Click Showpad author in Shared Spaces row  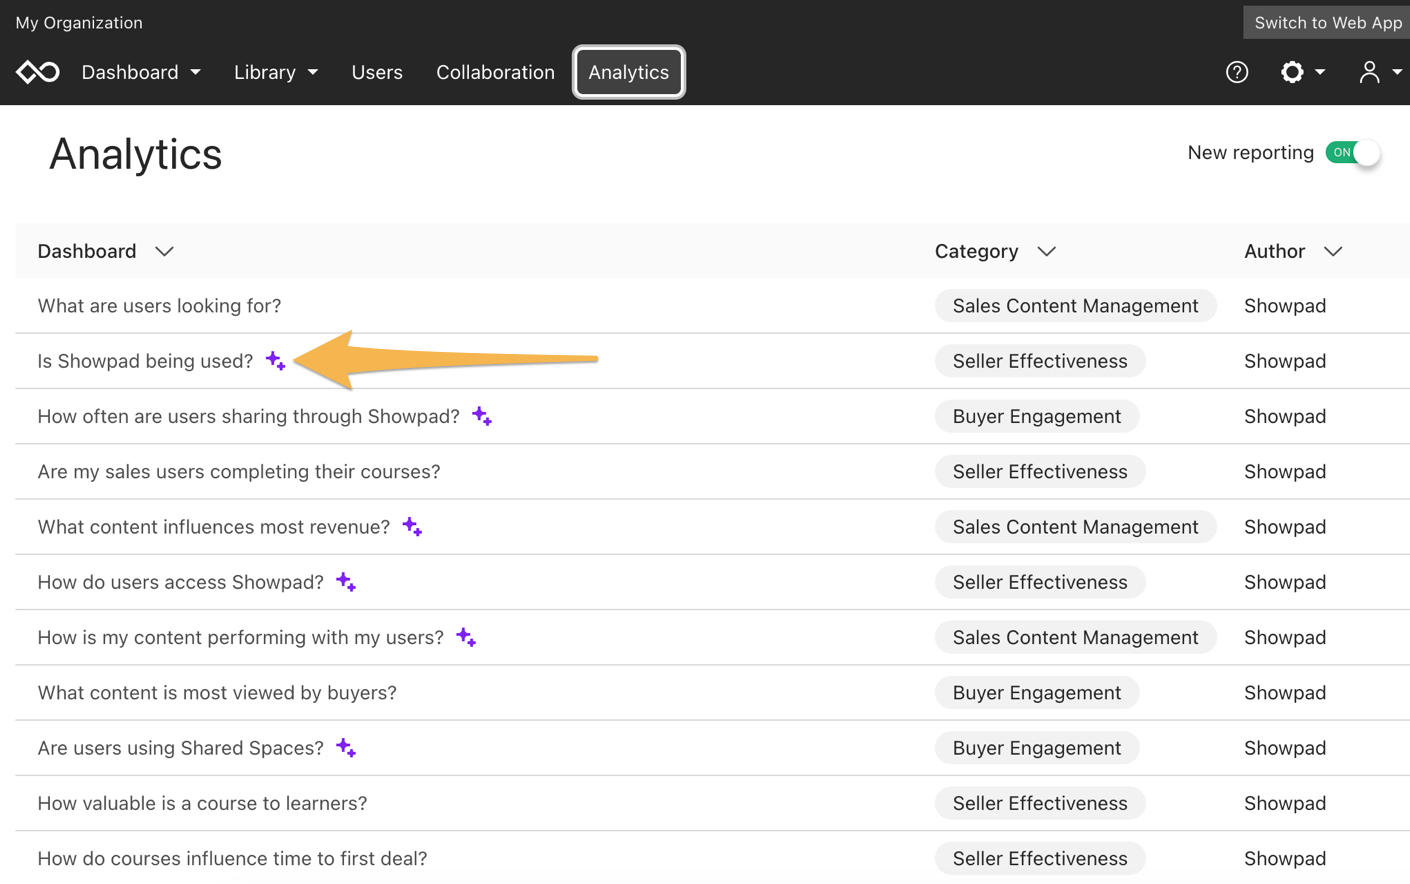point(1285,748)
